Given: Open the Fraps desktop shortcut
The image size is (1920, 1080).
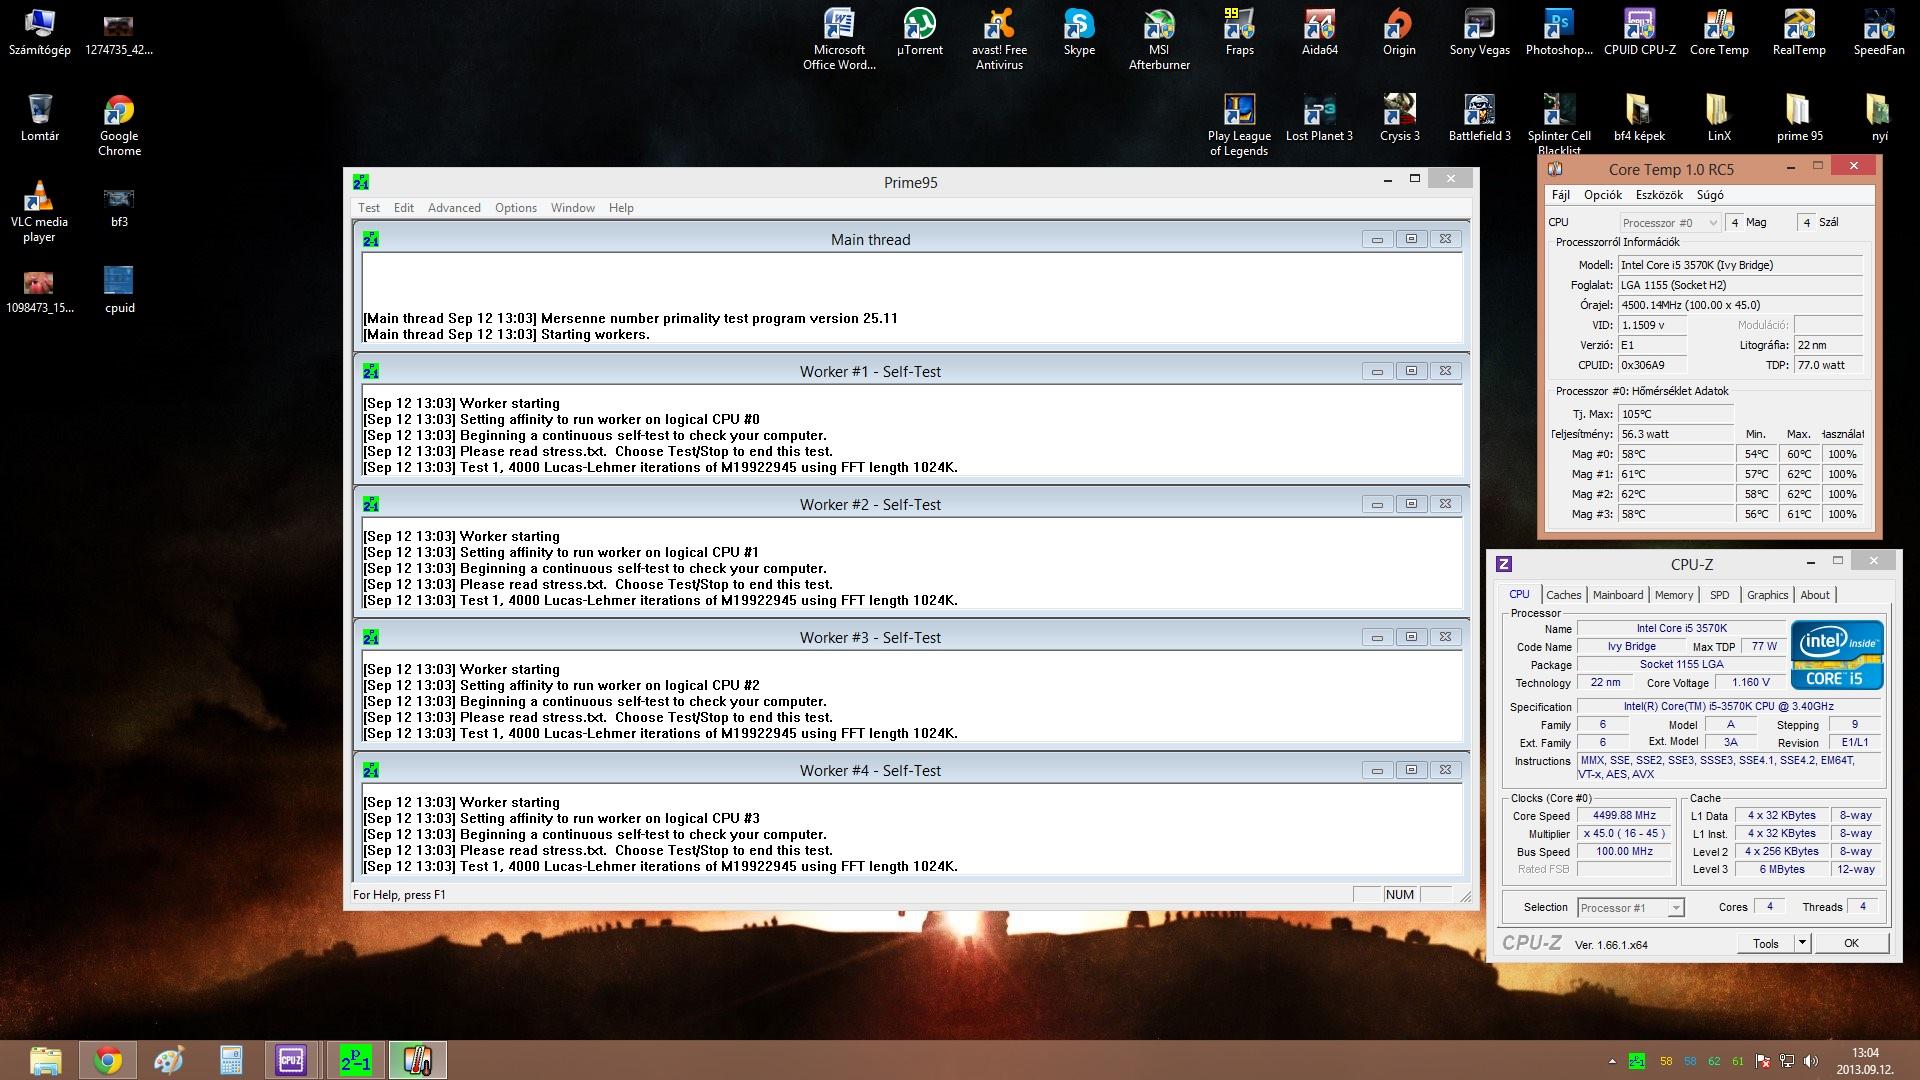Looking at the screenshot, I should click(1239, 32).
